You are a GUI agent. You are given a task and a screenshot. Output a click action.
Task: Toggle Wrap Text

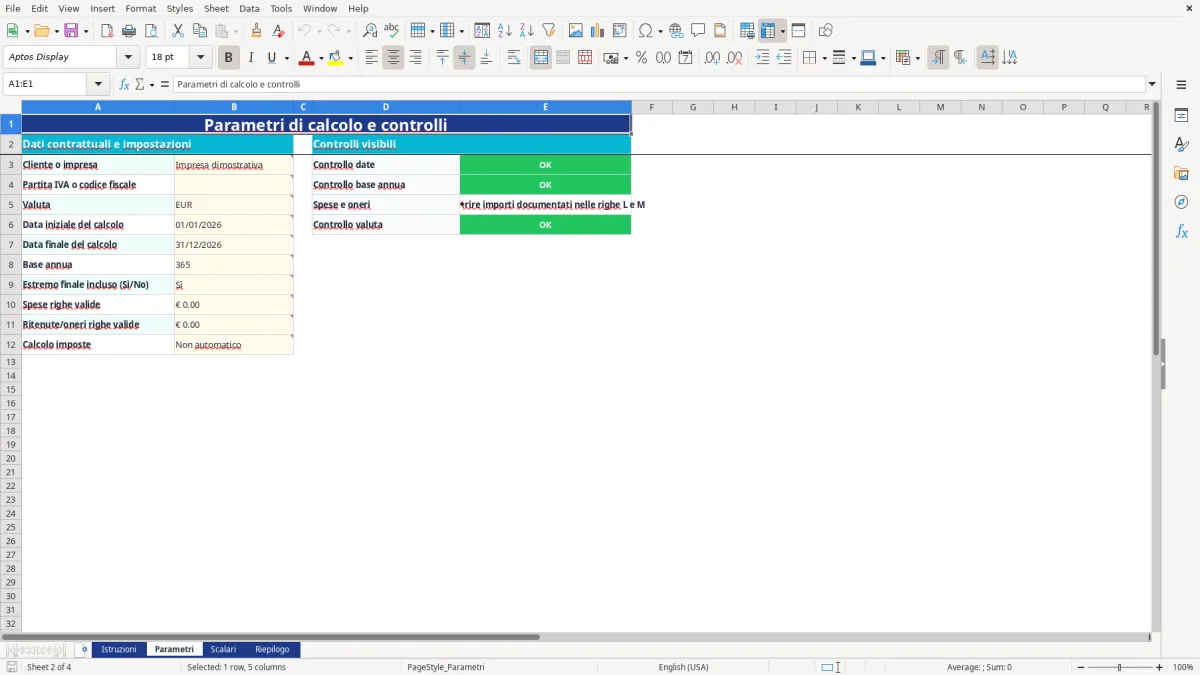click(x=514, y=58)
